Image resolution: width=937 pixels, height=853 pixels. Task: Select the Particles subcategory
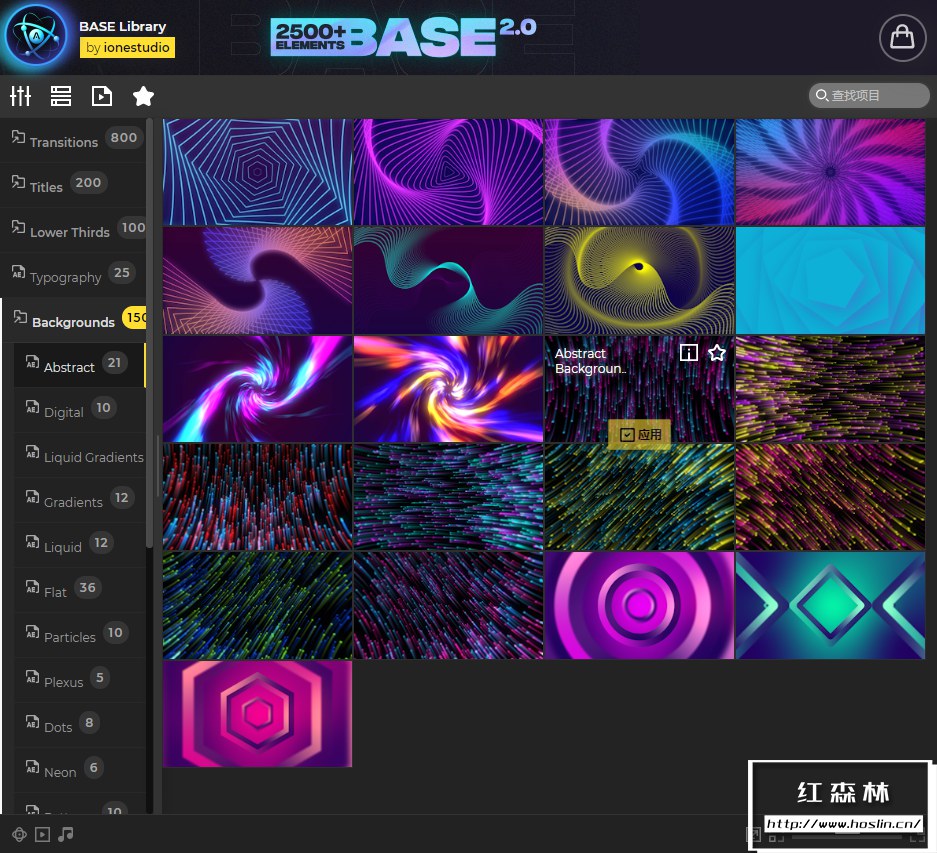[79, 635]
